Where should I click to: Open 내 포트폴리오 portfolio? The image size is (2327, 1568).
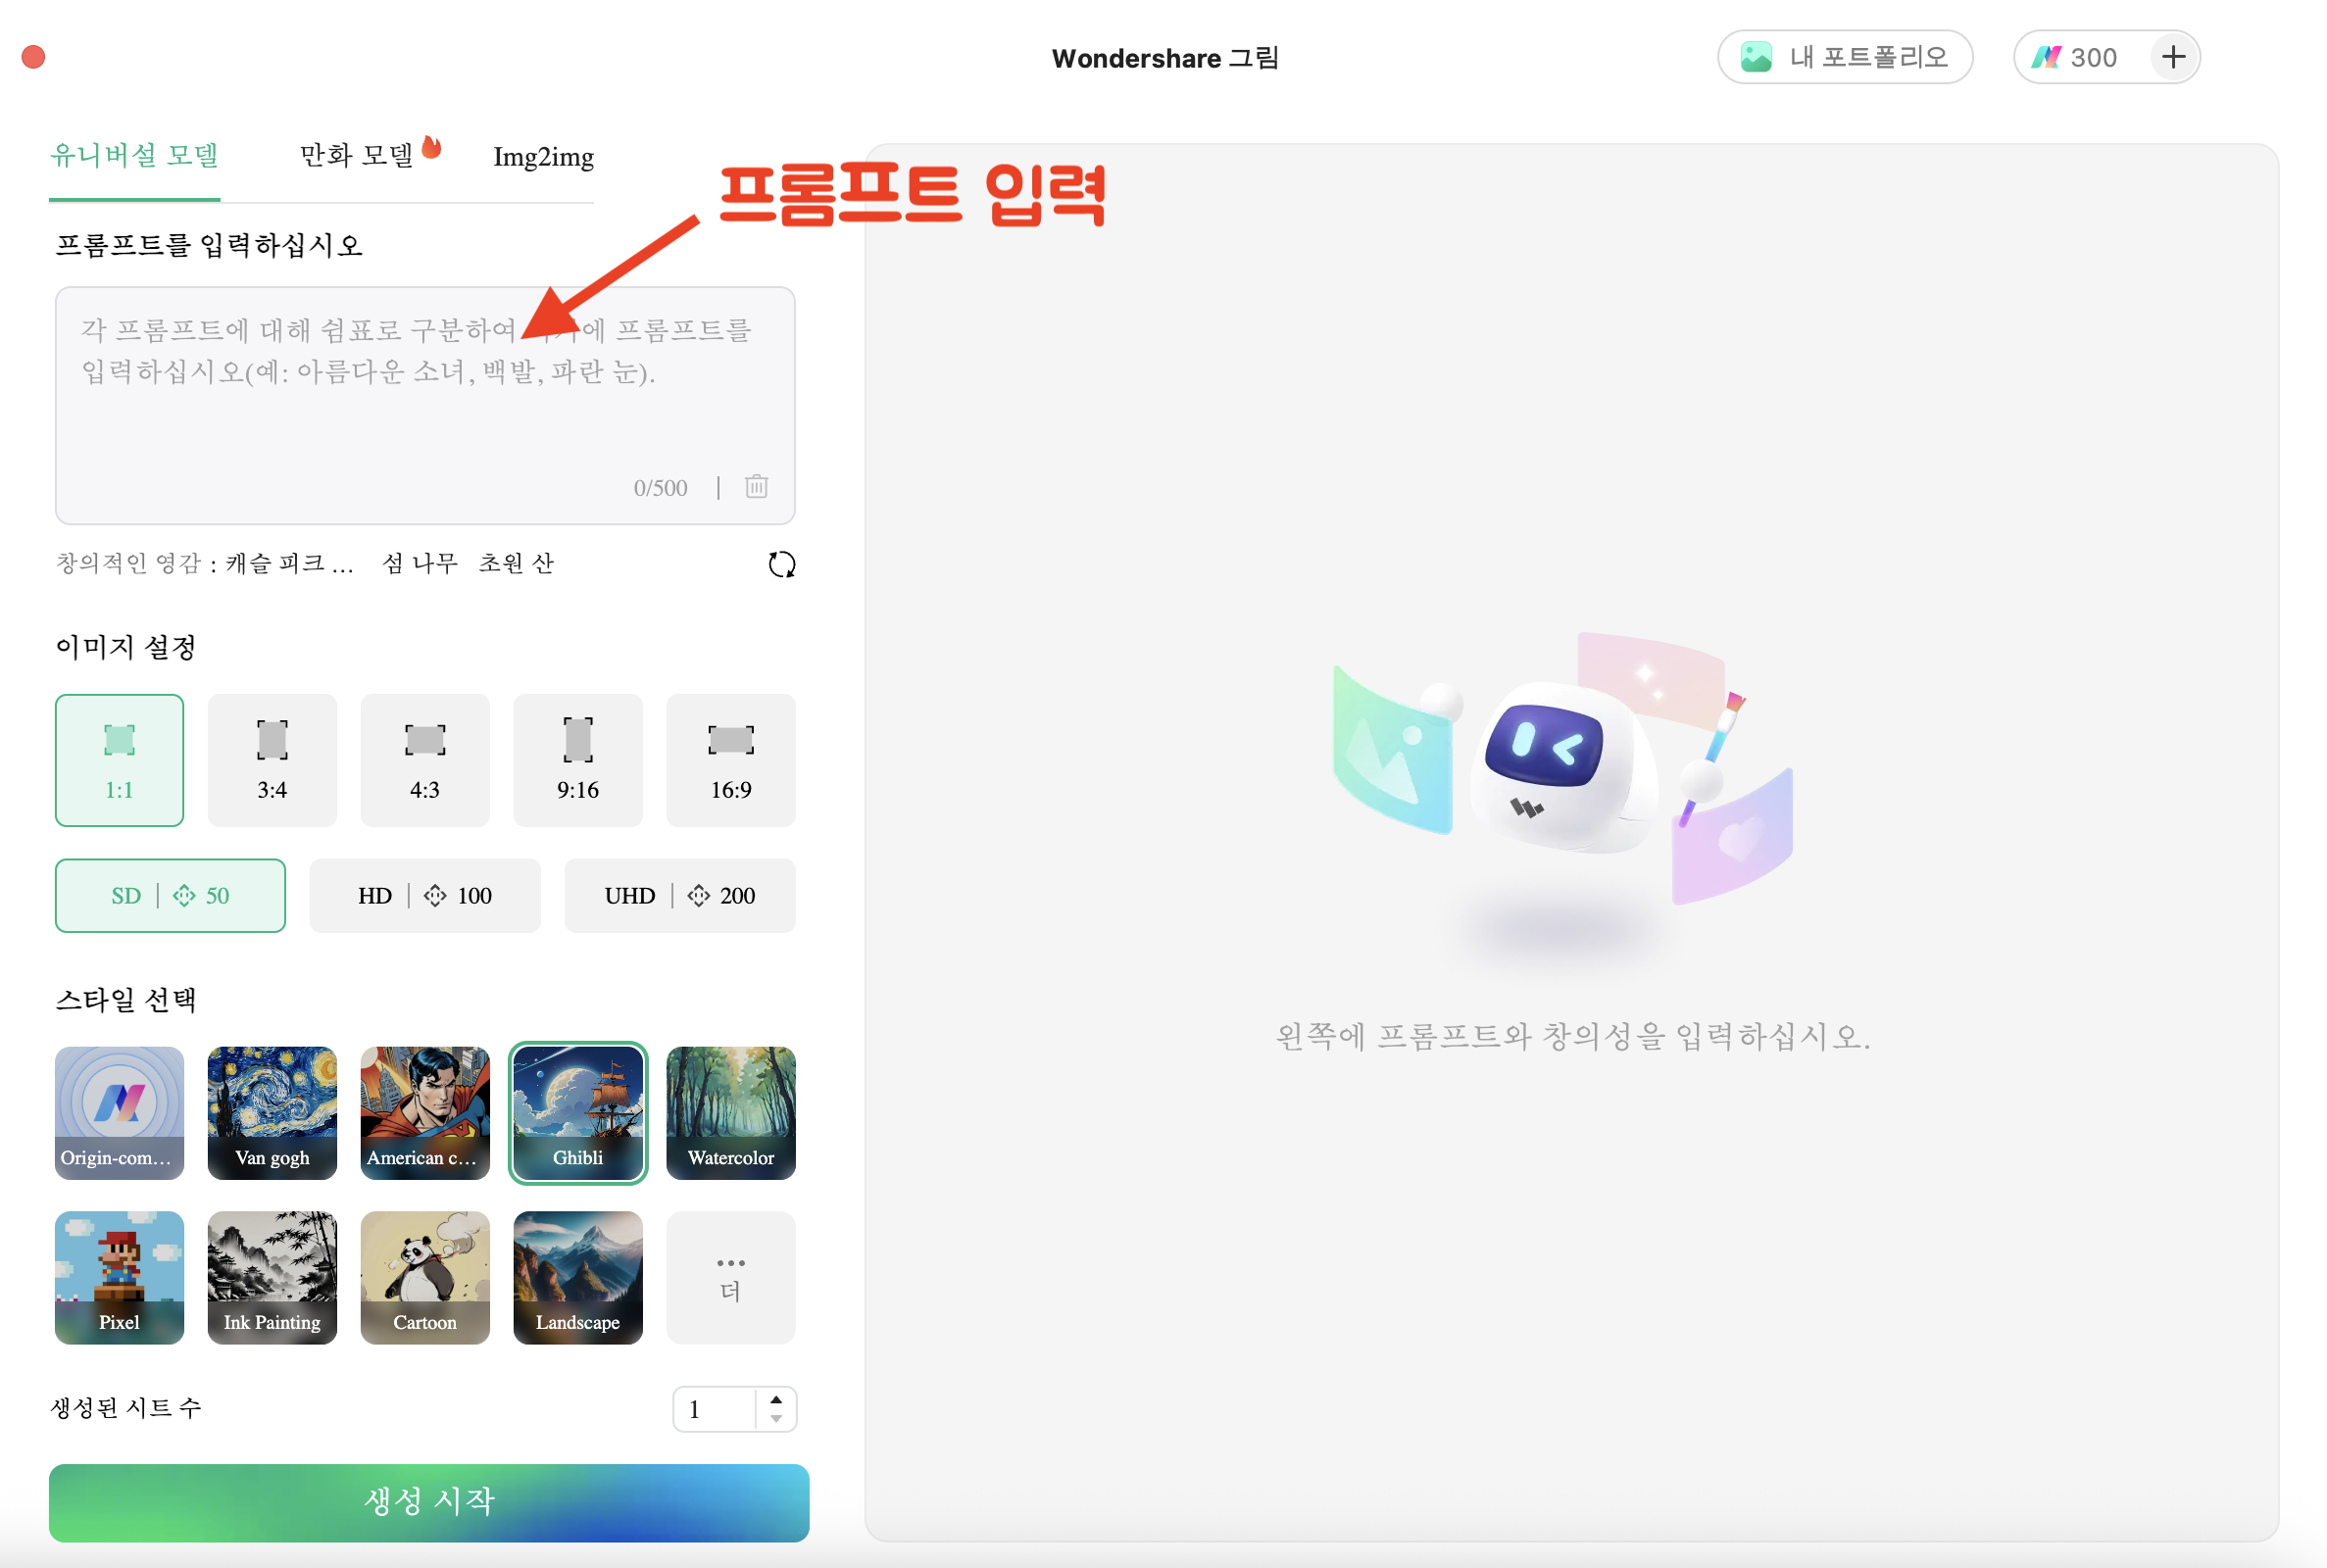point(1845,57)
